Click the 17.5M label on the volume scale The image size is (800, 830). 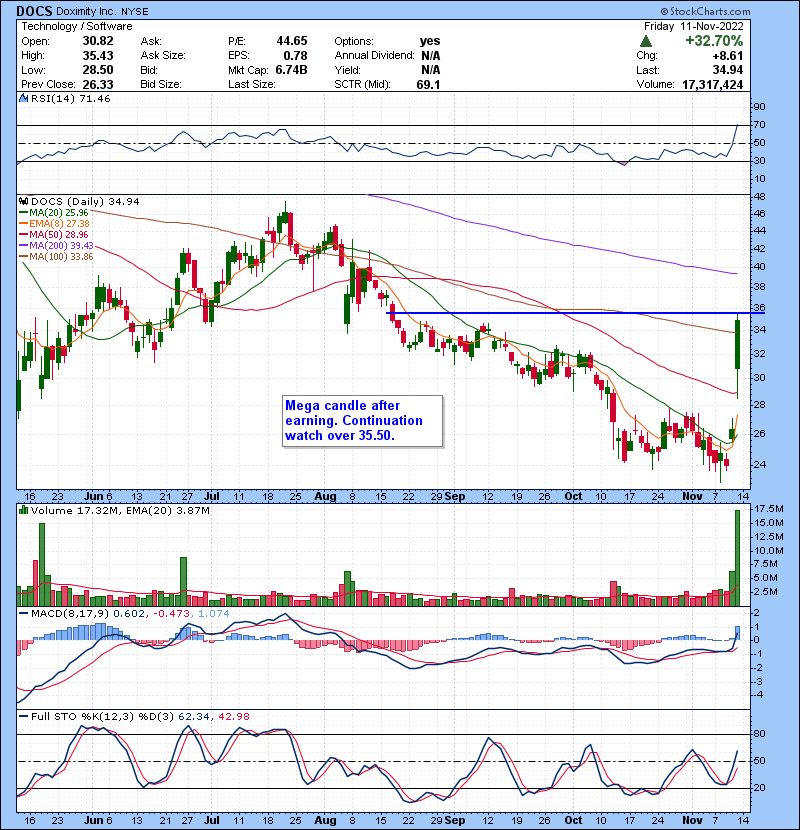tap(769, 509)
